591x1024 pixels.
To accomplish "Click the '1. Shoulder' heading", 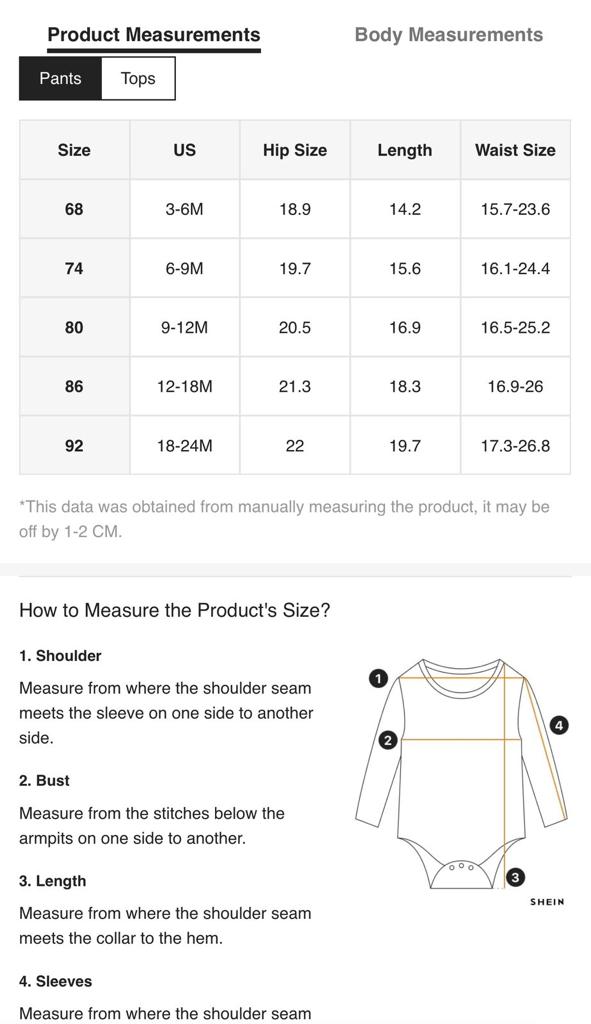I will tap(60, 656).
